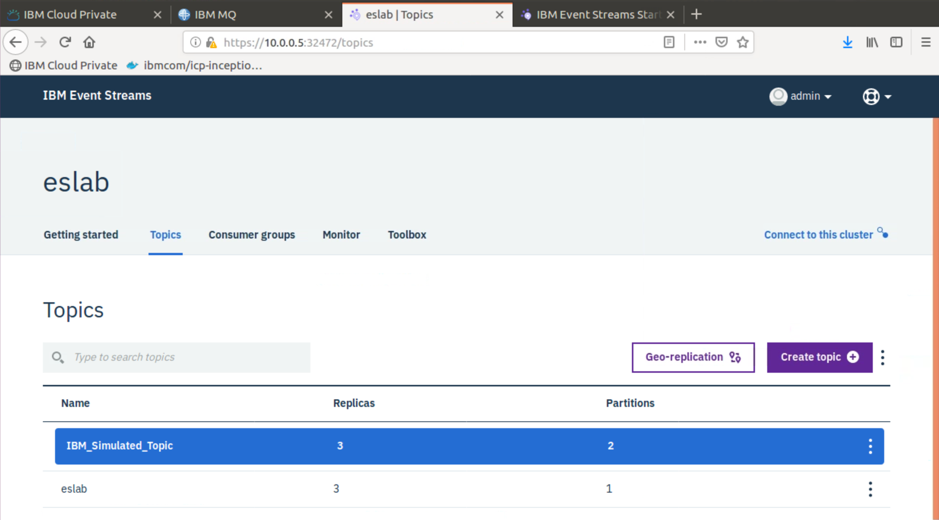Open overflow menu next to Create topic
The image size is (939, 520).
883,358
